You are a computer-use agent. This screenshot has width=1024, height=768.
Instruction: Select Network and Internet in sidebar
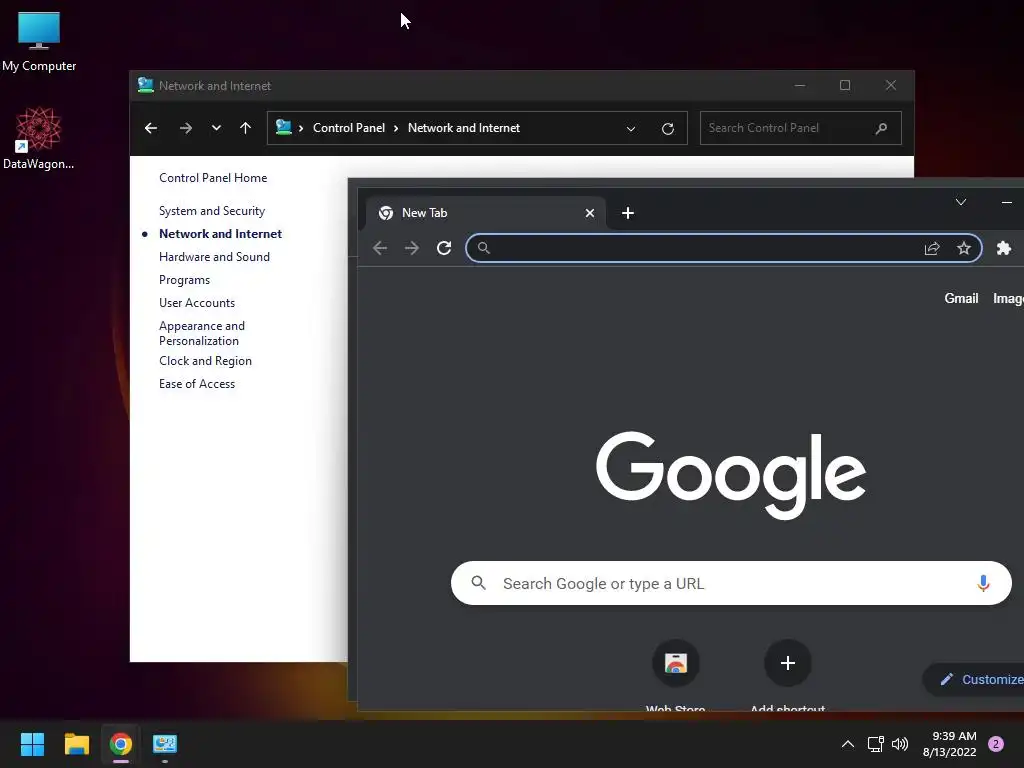(220, 234)
